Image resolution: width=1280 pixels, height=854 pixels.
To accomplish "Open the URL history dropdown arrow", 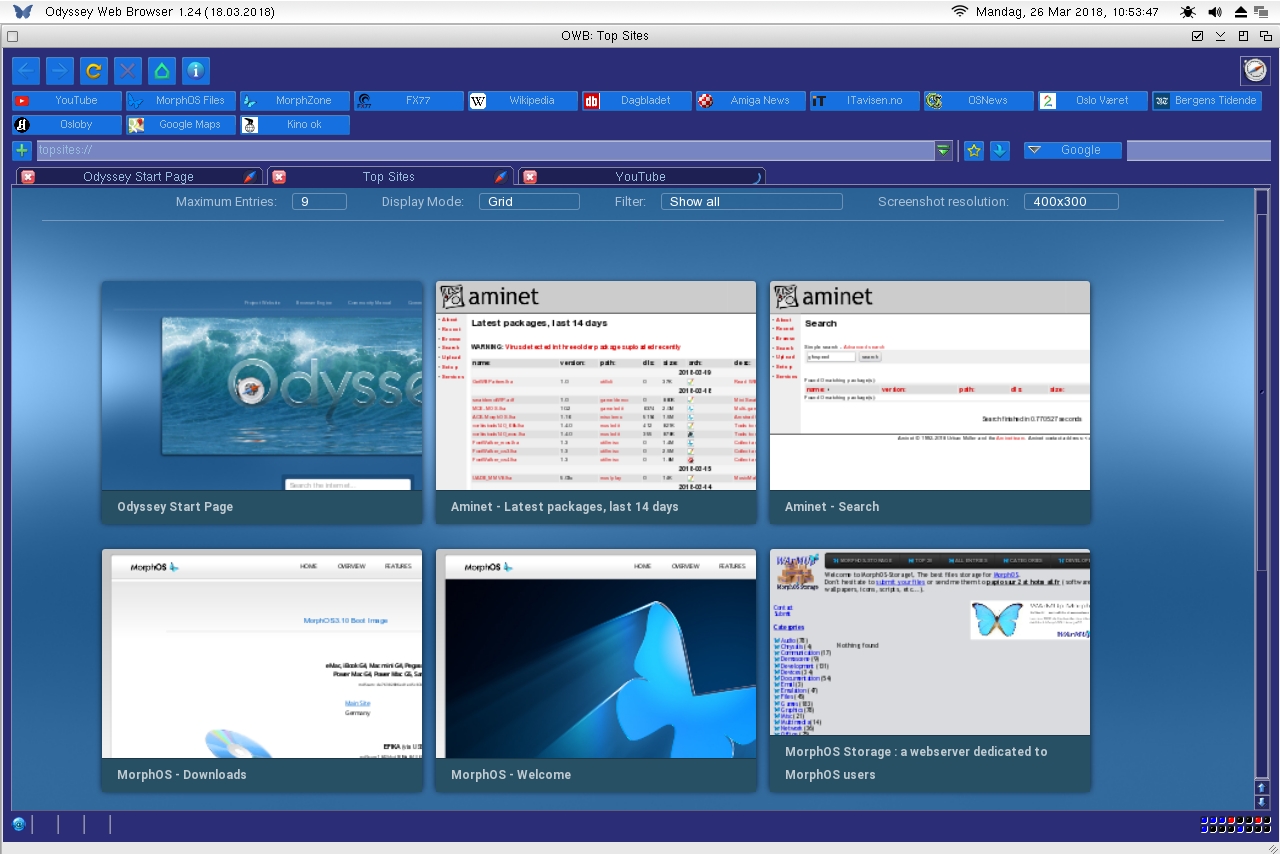I will tap(944, 150).
